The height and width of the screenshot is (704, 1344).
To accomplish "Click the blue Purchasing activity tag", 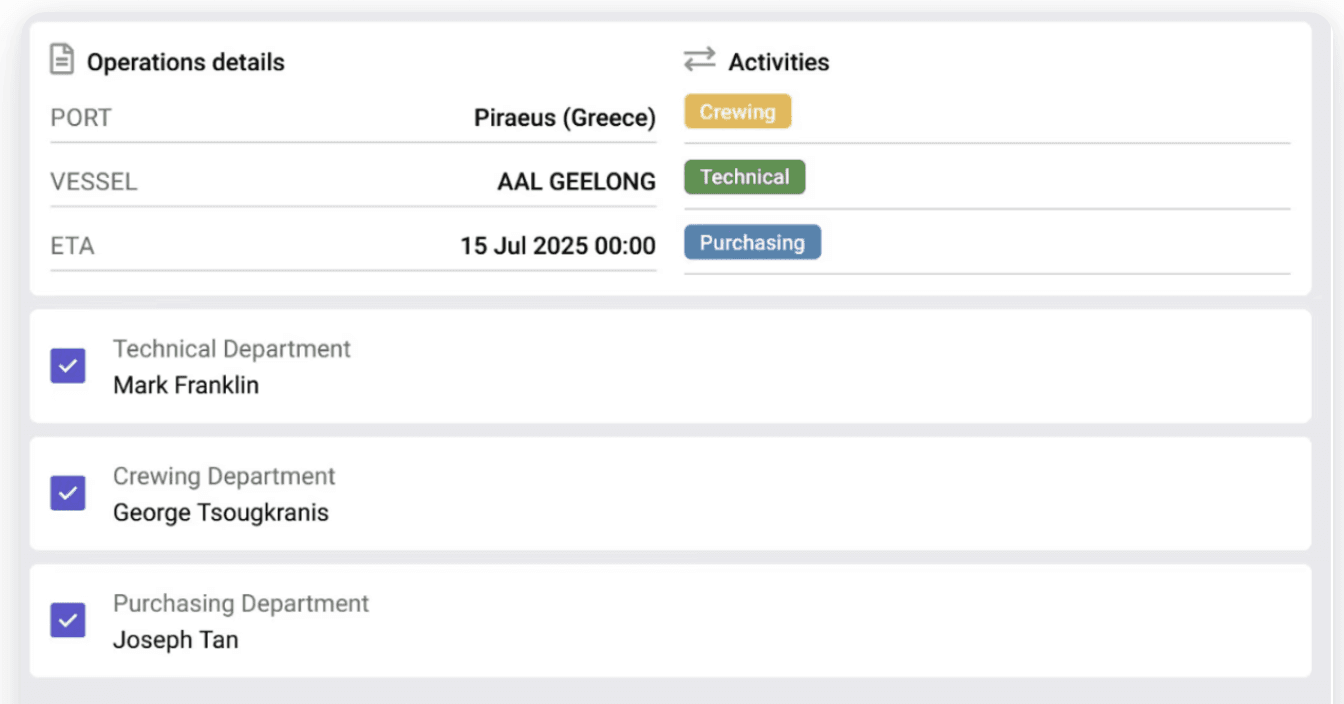I will click(x=752, y=243).
